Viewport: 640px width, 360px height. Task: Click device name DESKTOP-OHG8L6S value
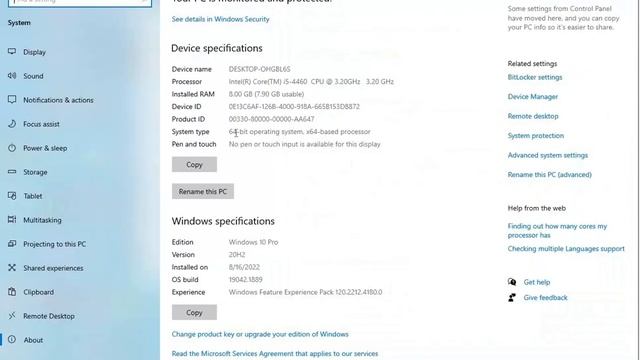(260, 69)
